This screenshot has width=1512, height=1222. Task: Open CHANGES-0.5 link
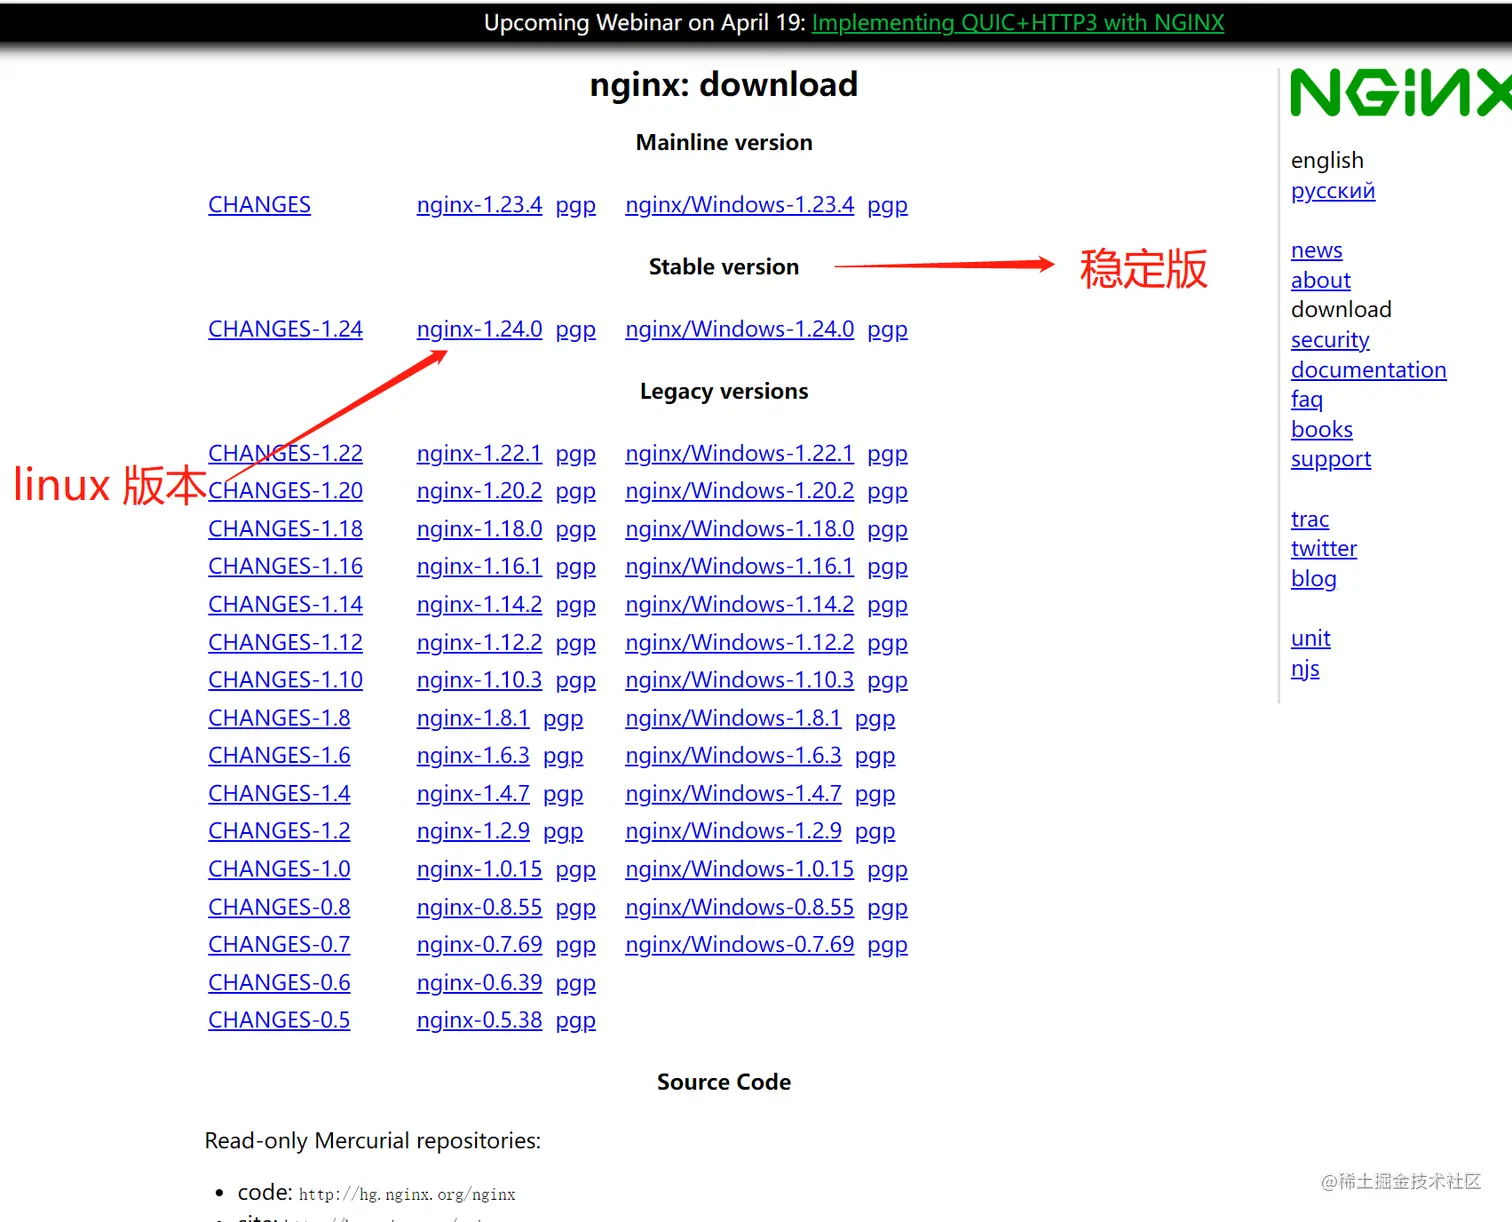pos(279,1020)
